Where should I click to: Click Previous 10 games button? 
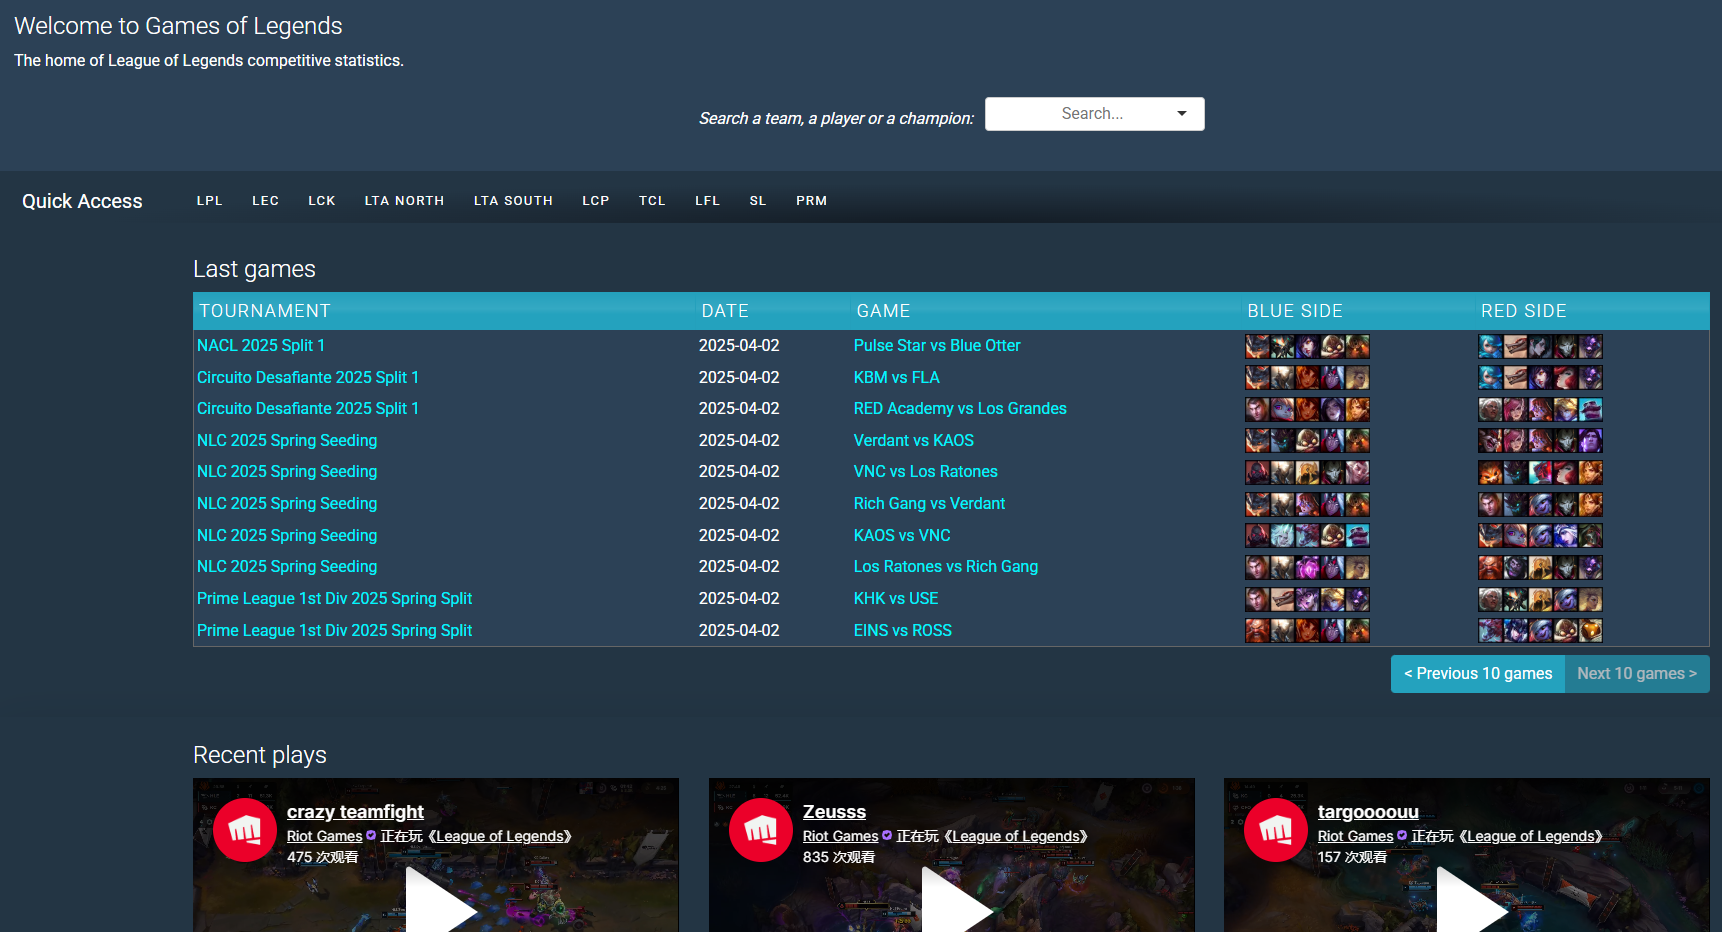click(1477, 674)
